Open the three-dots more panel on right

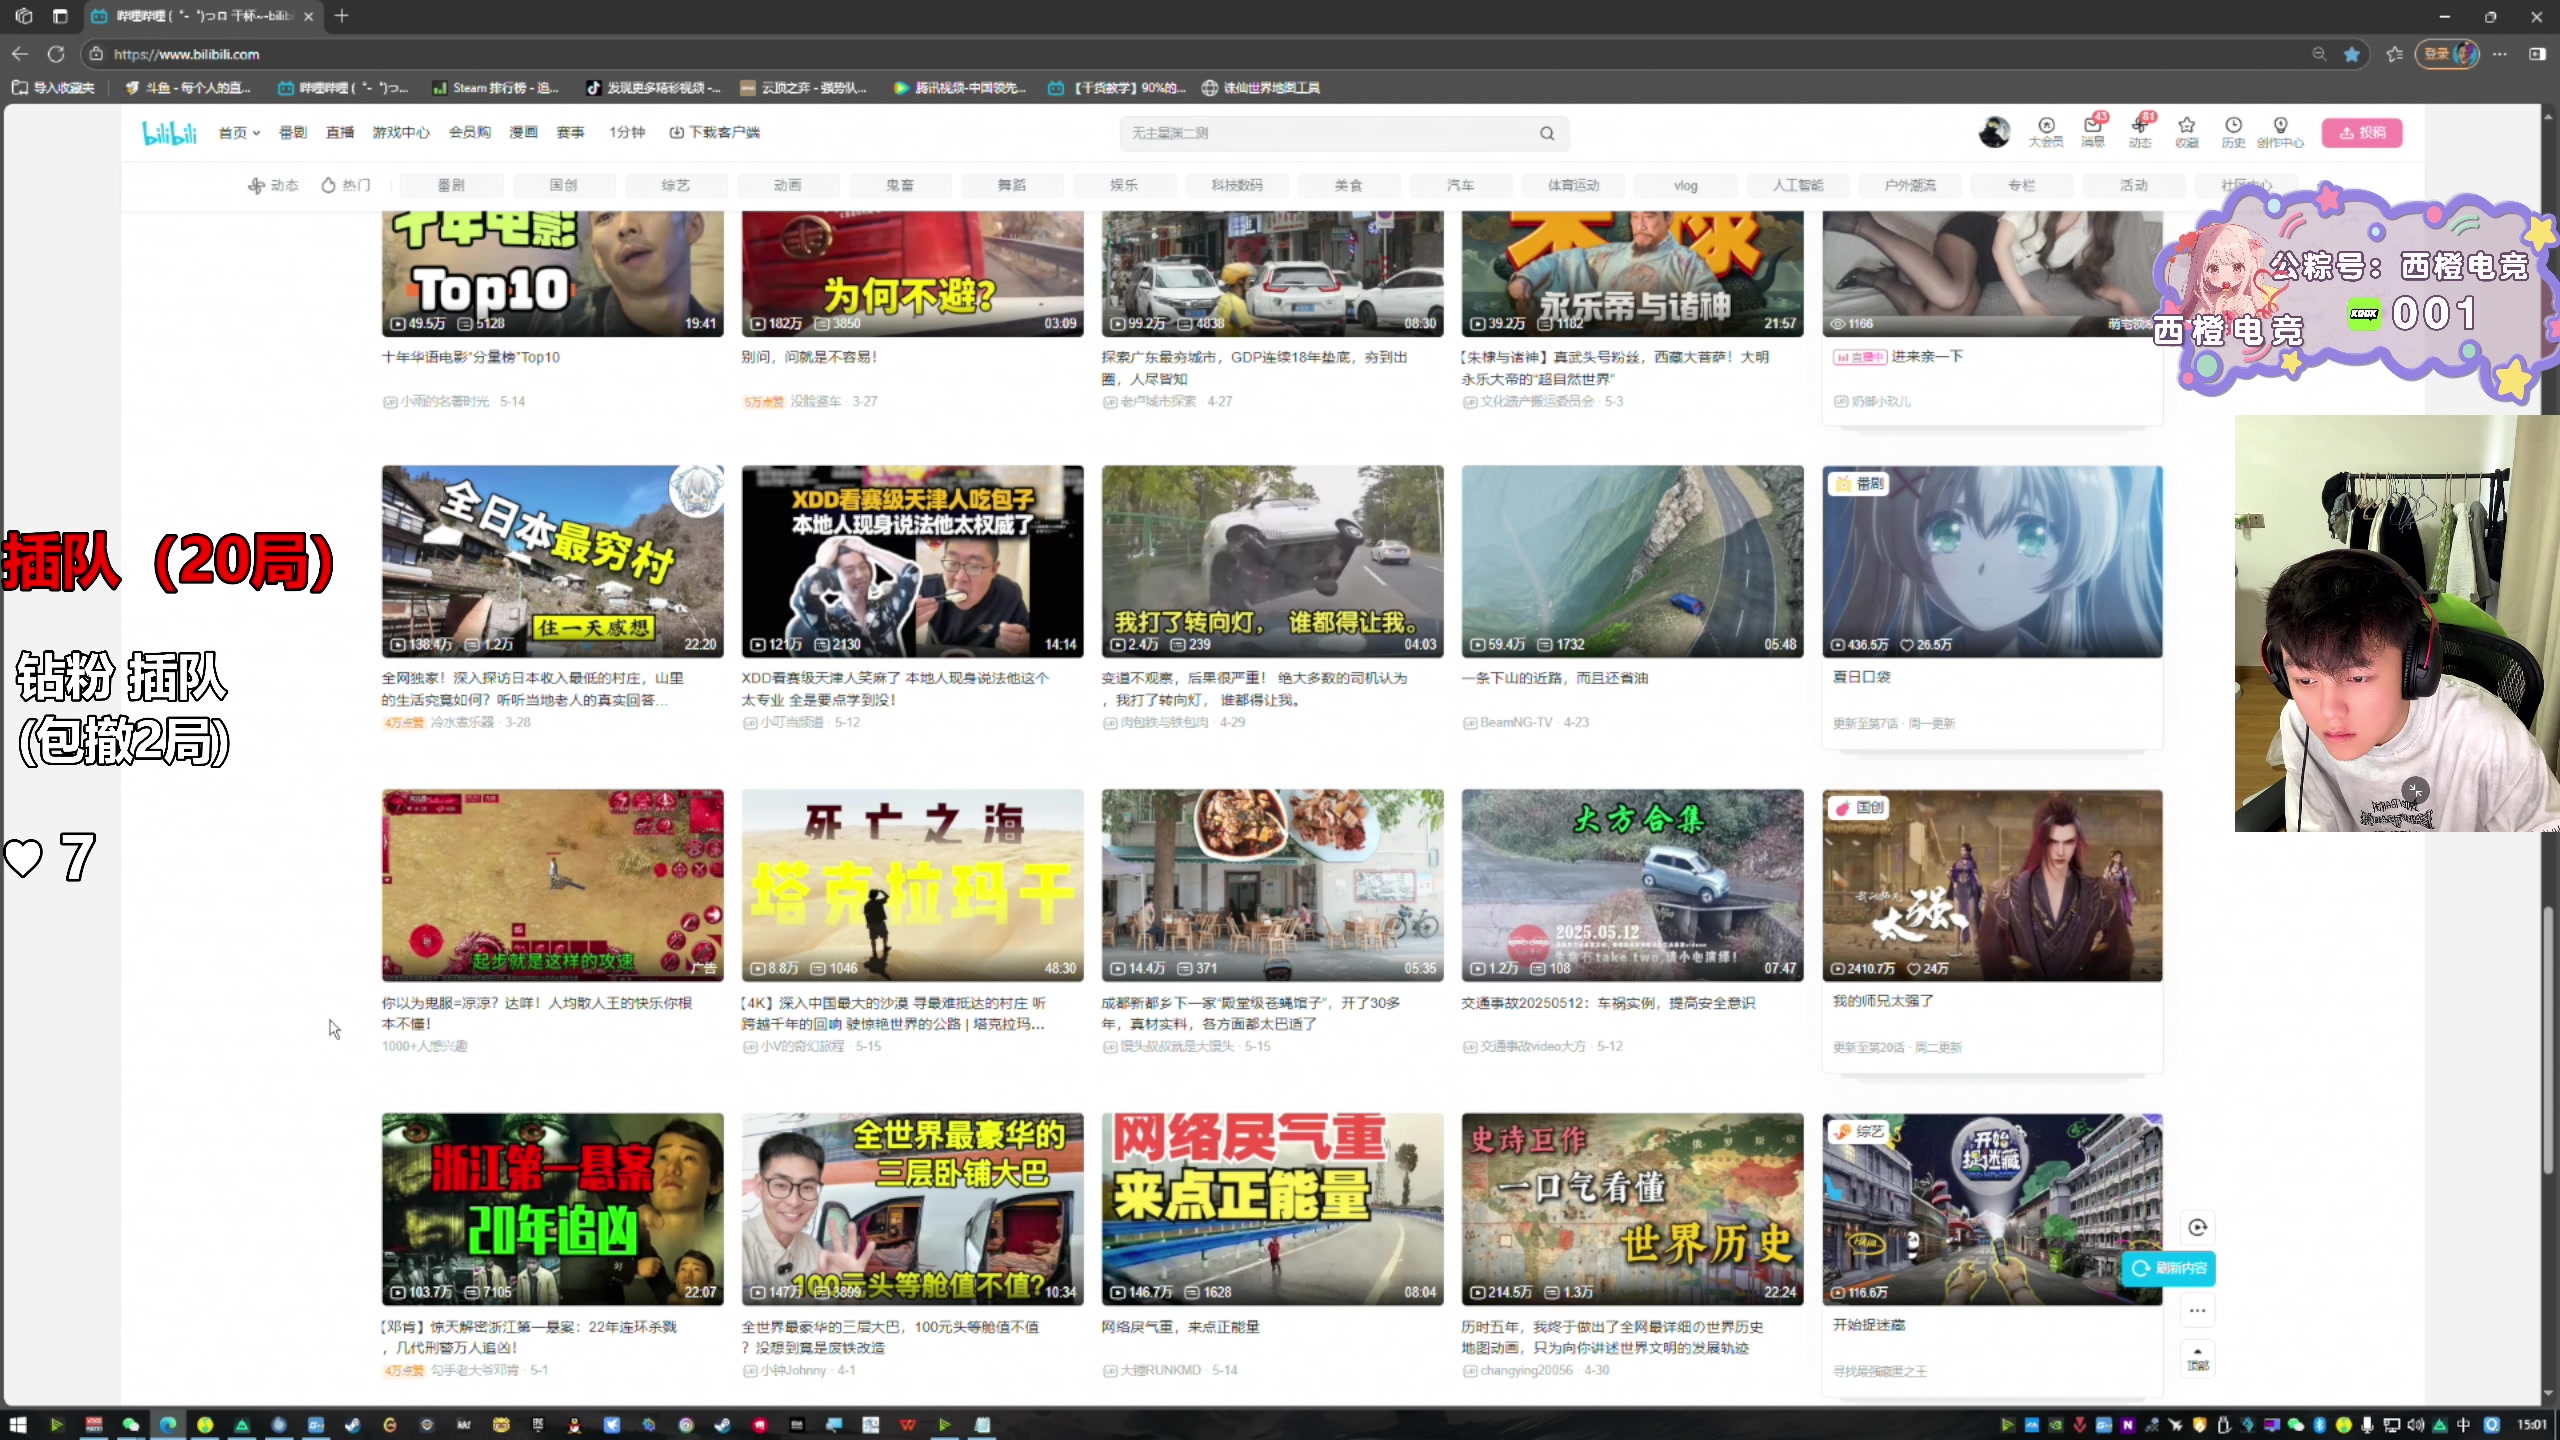click(2197, 1310)
